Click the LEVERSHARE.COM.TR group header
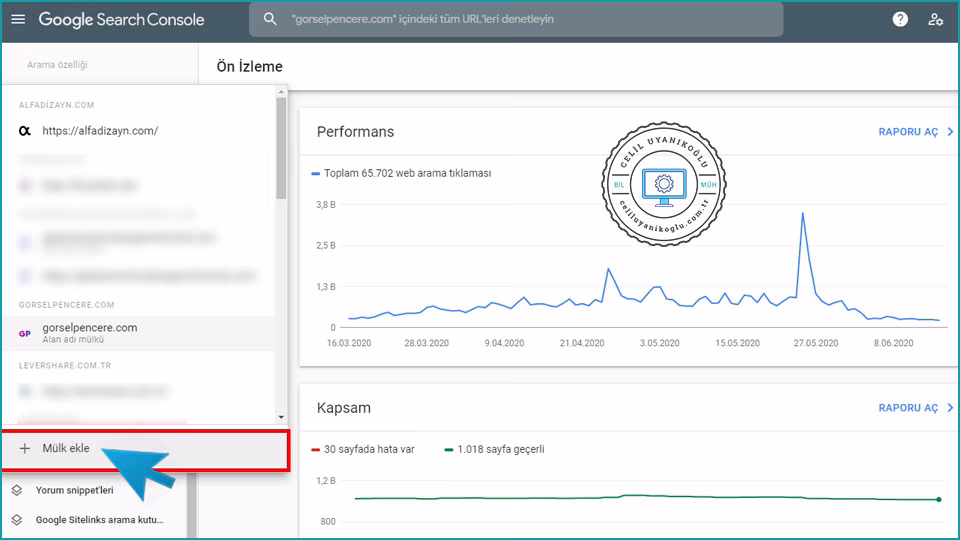Image resolution: width=960 pixels, height=540 pixels. [x=65, y=366]
